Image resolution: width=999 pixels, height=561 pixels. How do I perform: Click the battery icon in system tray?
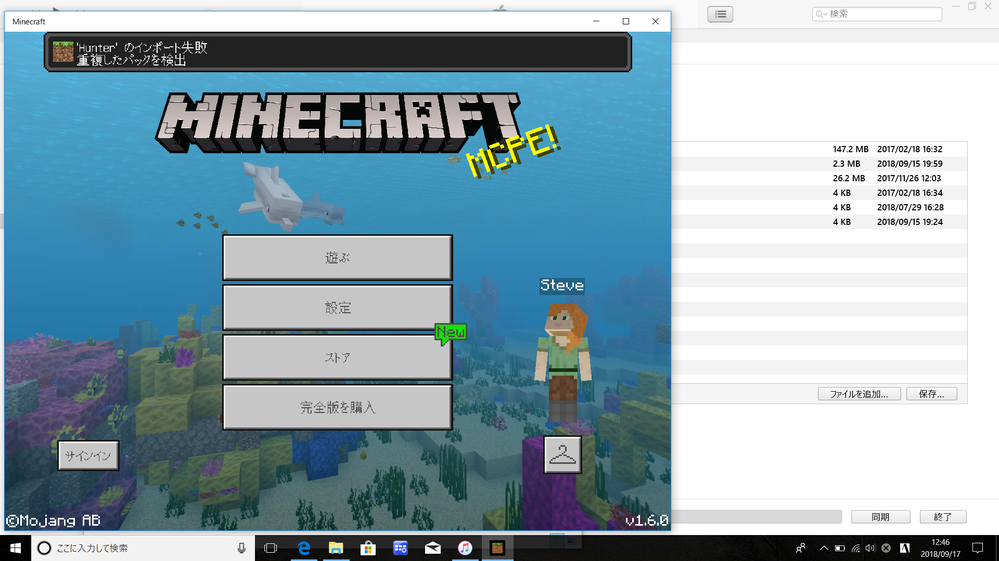coord(840,548)
